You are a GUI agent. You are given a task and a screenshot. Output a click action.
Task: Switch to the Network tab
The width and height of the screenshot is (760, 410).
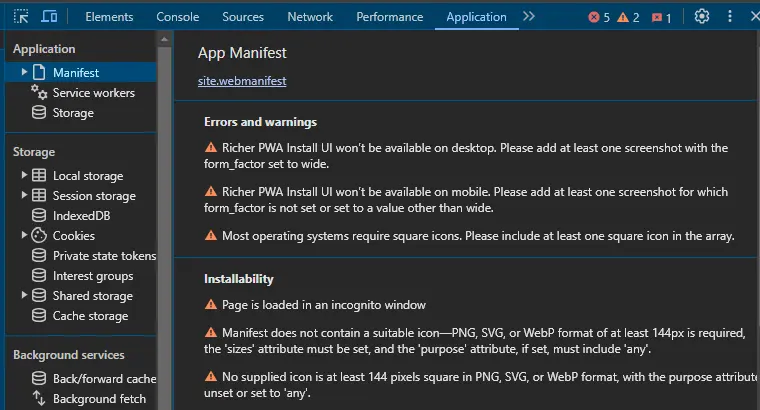pos(310,17)
